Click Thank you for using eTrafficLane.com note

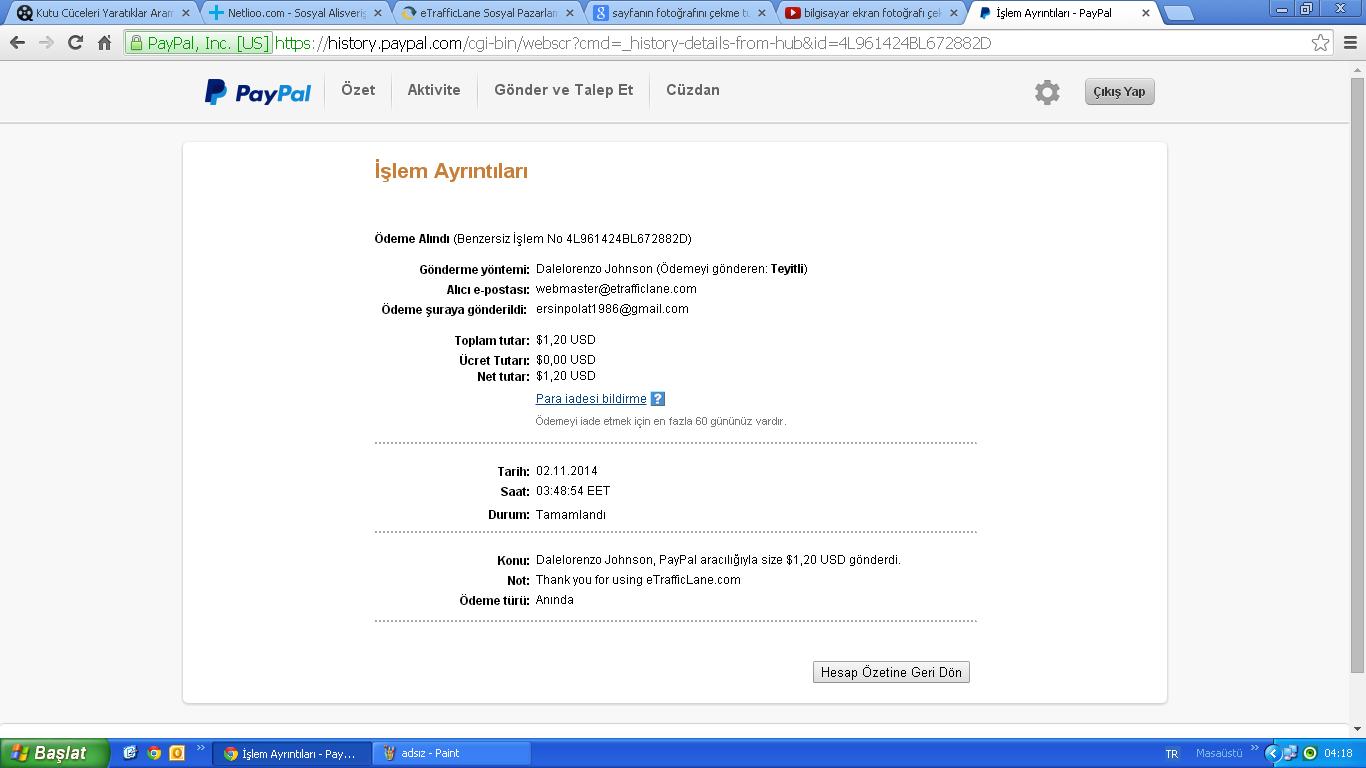pos(638,580)
